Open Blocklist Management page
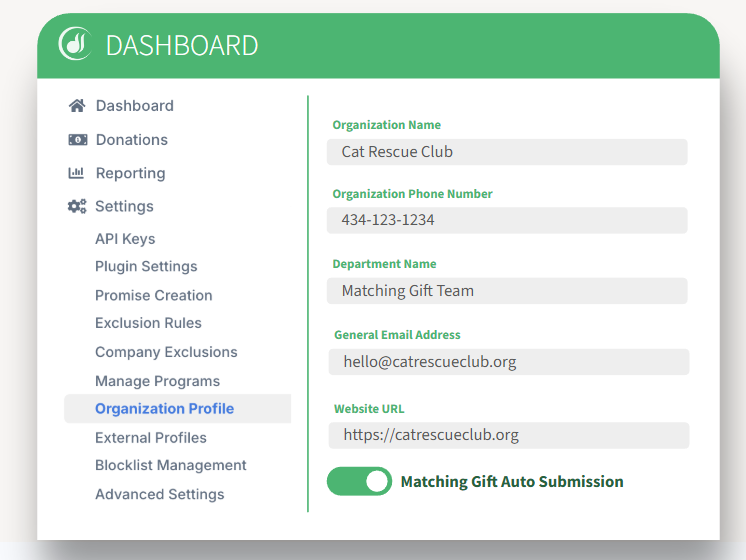Image resolution: width=746 pixels, height=560 pixels. coord(171,465)
